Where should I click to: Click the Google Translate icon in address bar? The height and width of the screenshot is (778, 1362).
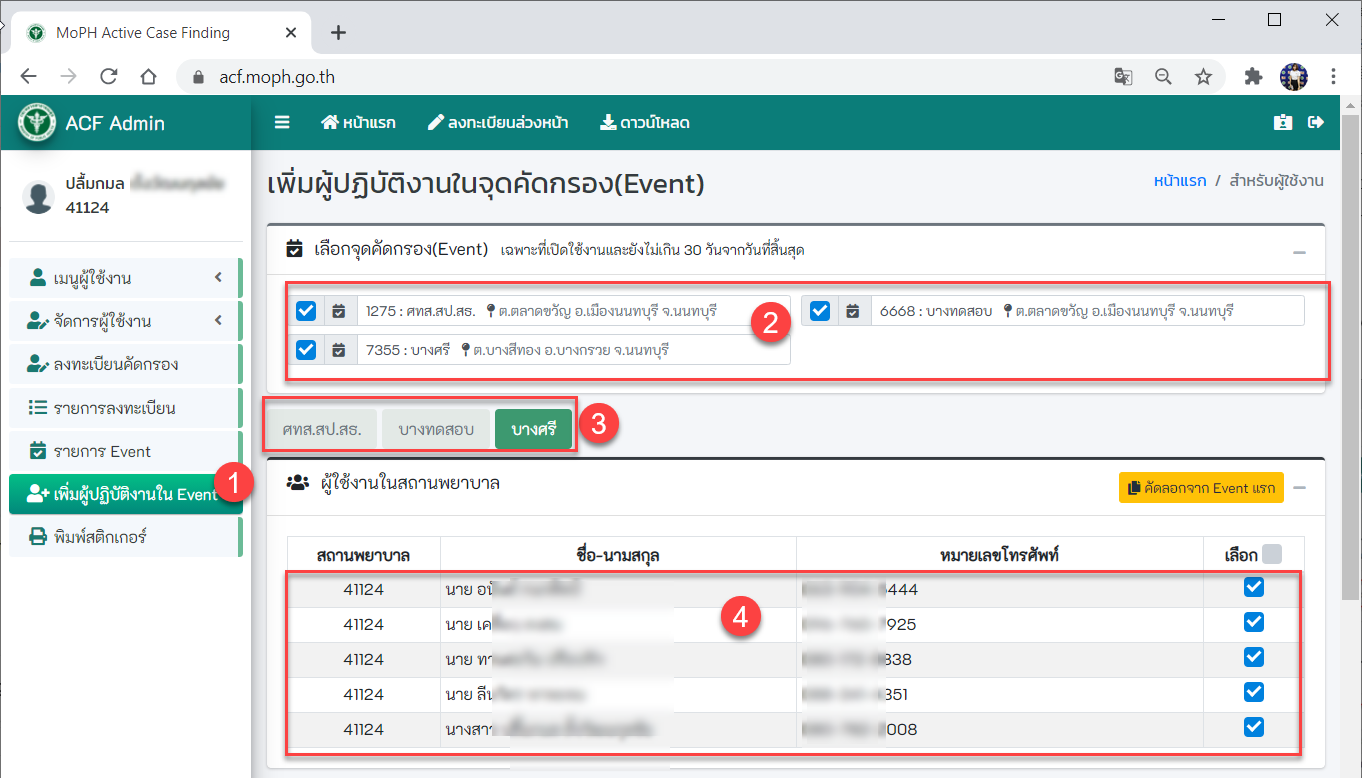(1124, 77)
